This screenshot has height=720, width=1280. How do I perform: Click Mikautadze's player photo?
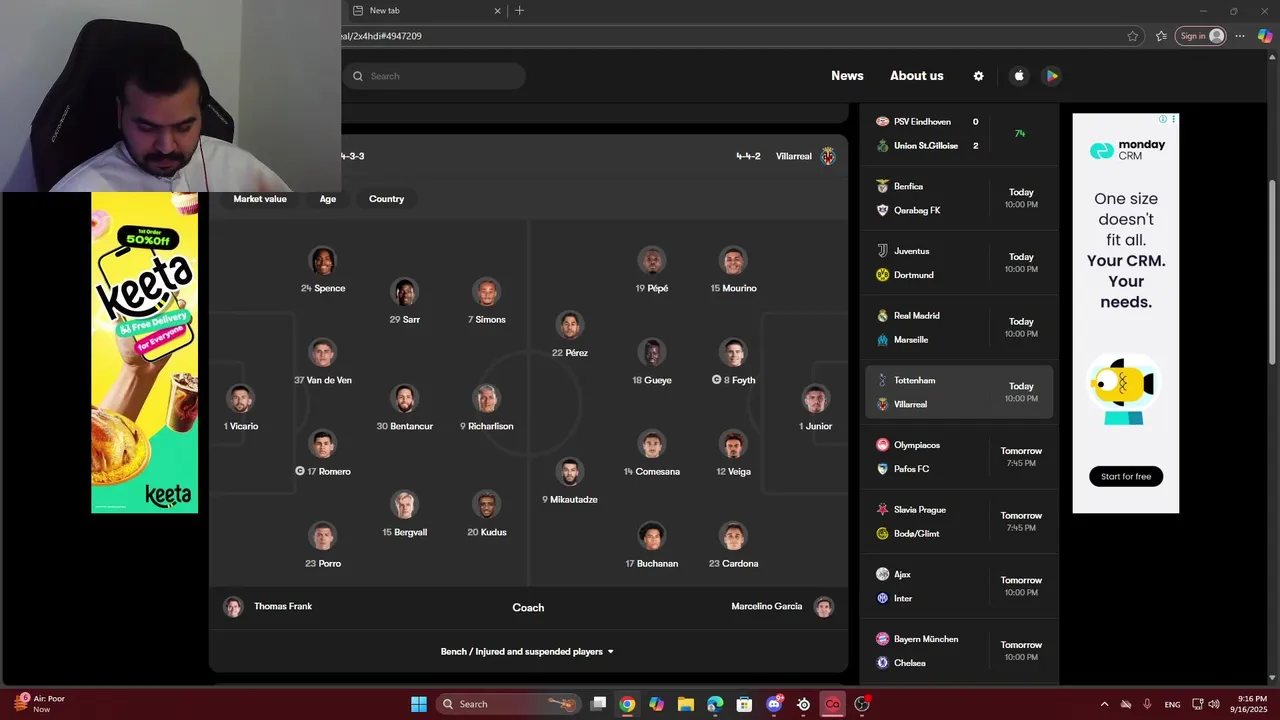tap(569, 472)
